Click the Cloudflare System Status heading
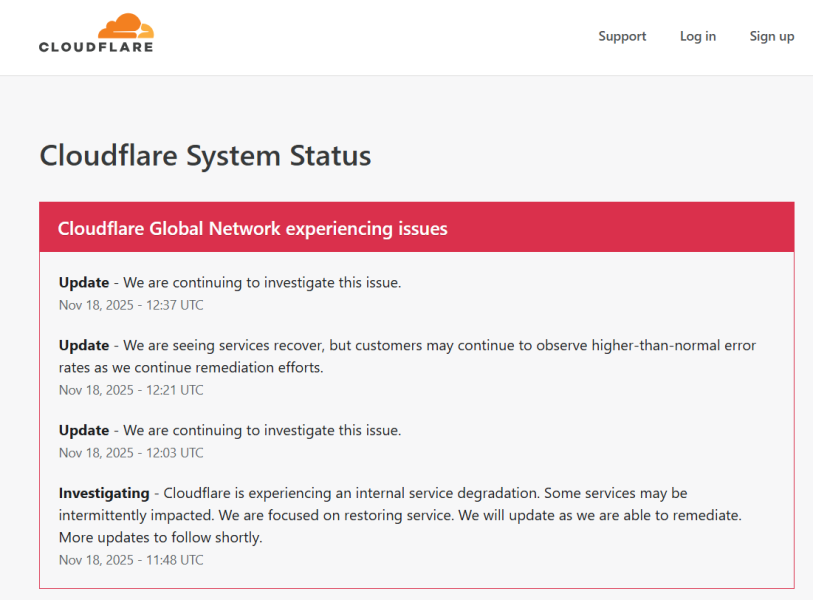This screenshot has height=600, width=813. click(x=205, y=156)
